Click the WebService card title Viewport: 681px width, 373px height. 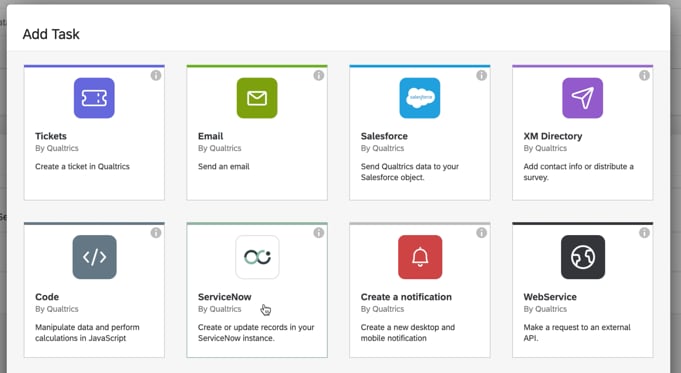click(x=550, y=297)
